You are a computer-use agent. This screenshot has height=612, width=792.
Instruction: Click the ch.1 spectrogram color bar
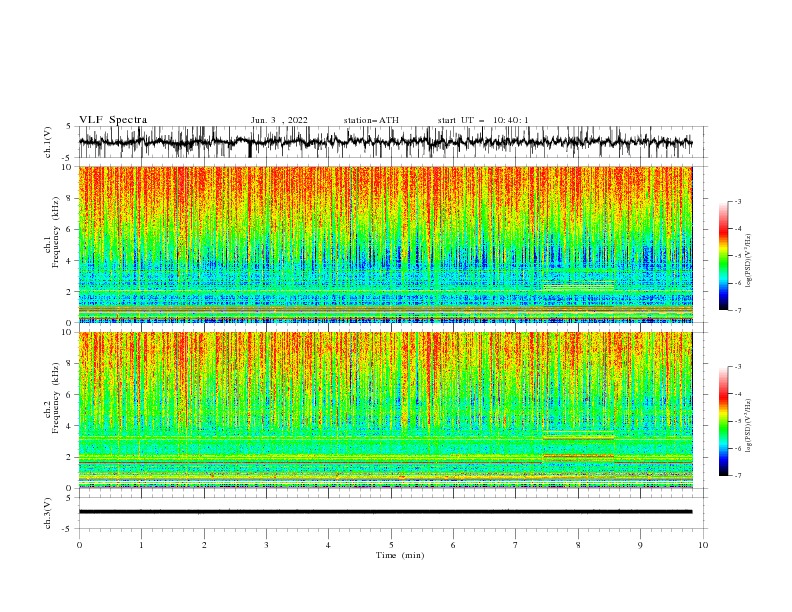coord(723,256)
